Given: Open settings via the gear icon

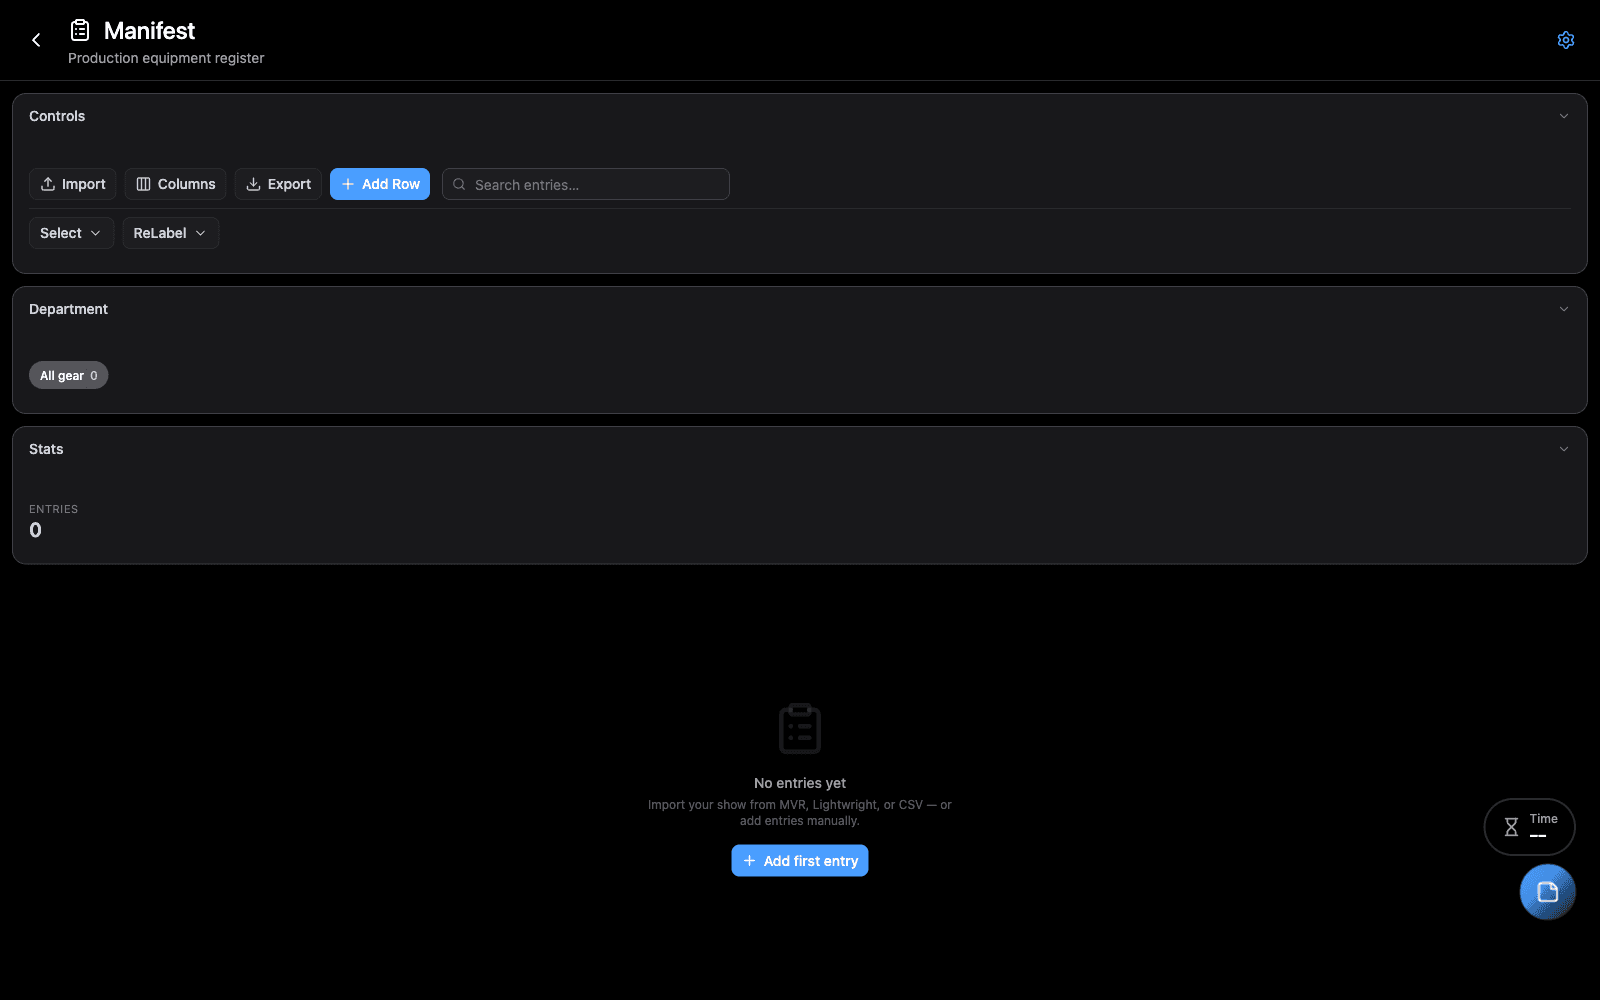Looking at the screenshot, I should [x=1566, y=40].
